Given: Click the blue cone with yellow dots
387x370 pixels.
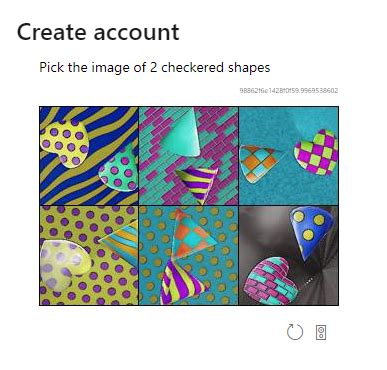Looking at the screenshot, I should point(311,232).
